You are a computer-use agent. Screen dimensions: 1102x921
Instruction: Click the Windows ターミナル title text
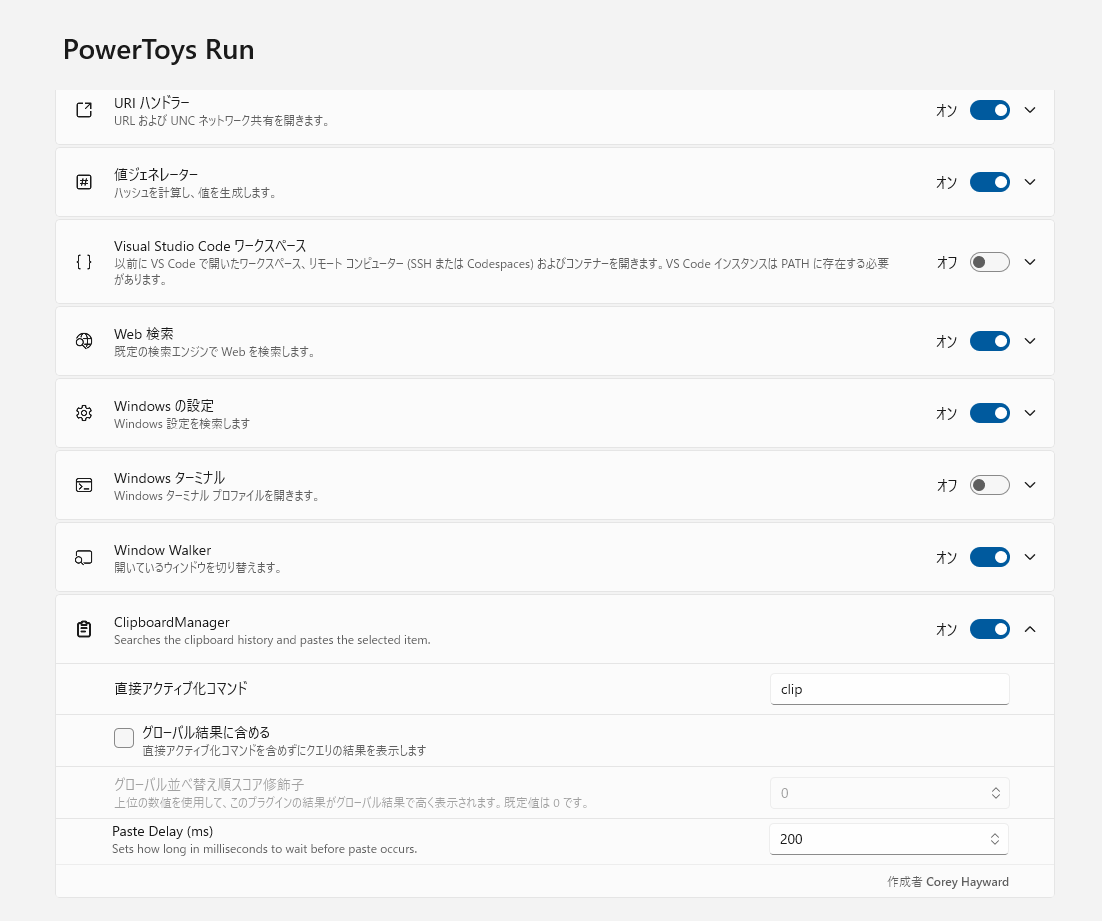[169, 478]
